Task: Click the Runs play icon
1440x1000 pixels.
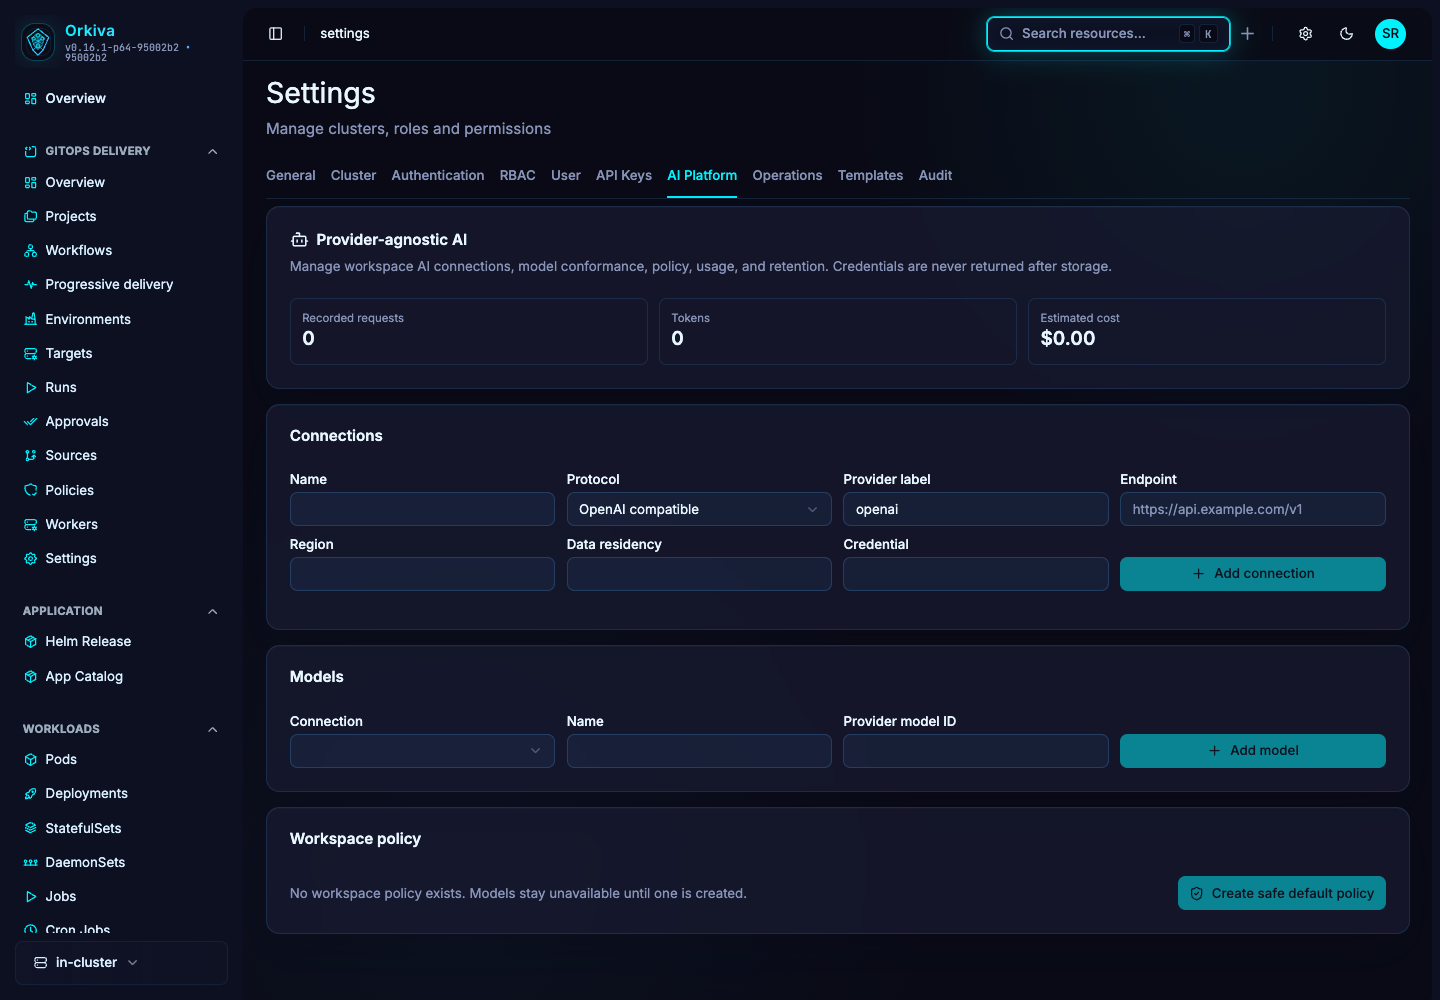Action: pos(31,388)
